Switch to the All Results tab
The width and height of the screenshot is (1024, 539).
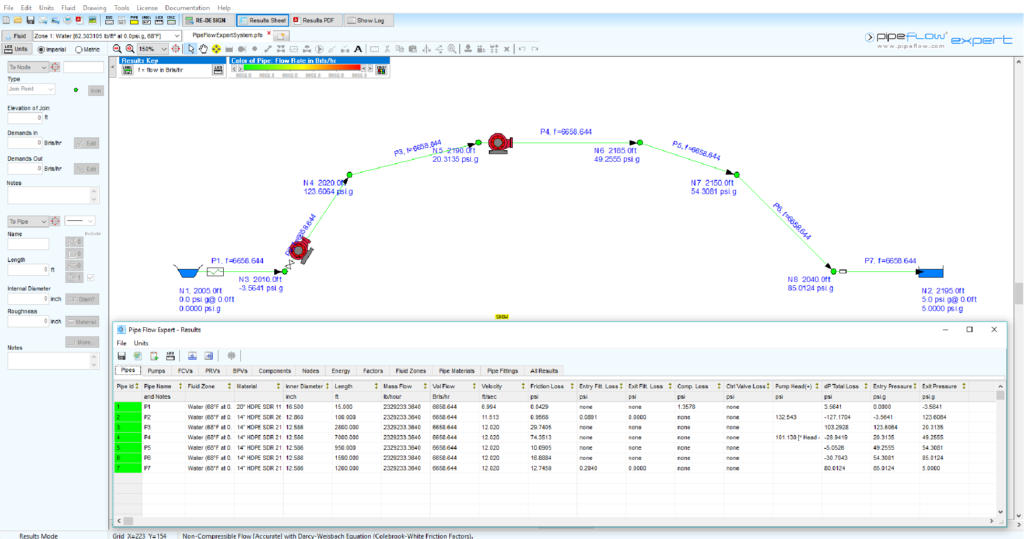coord(543,370)
